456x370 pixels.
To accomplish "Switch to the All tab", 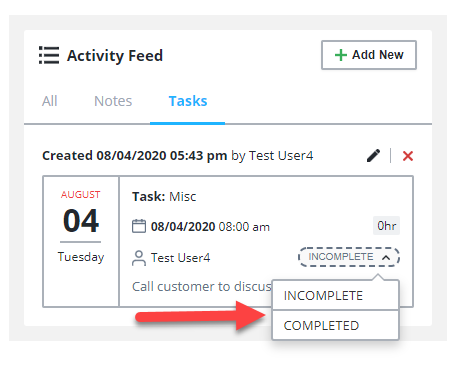I will [50, 101].
